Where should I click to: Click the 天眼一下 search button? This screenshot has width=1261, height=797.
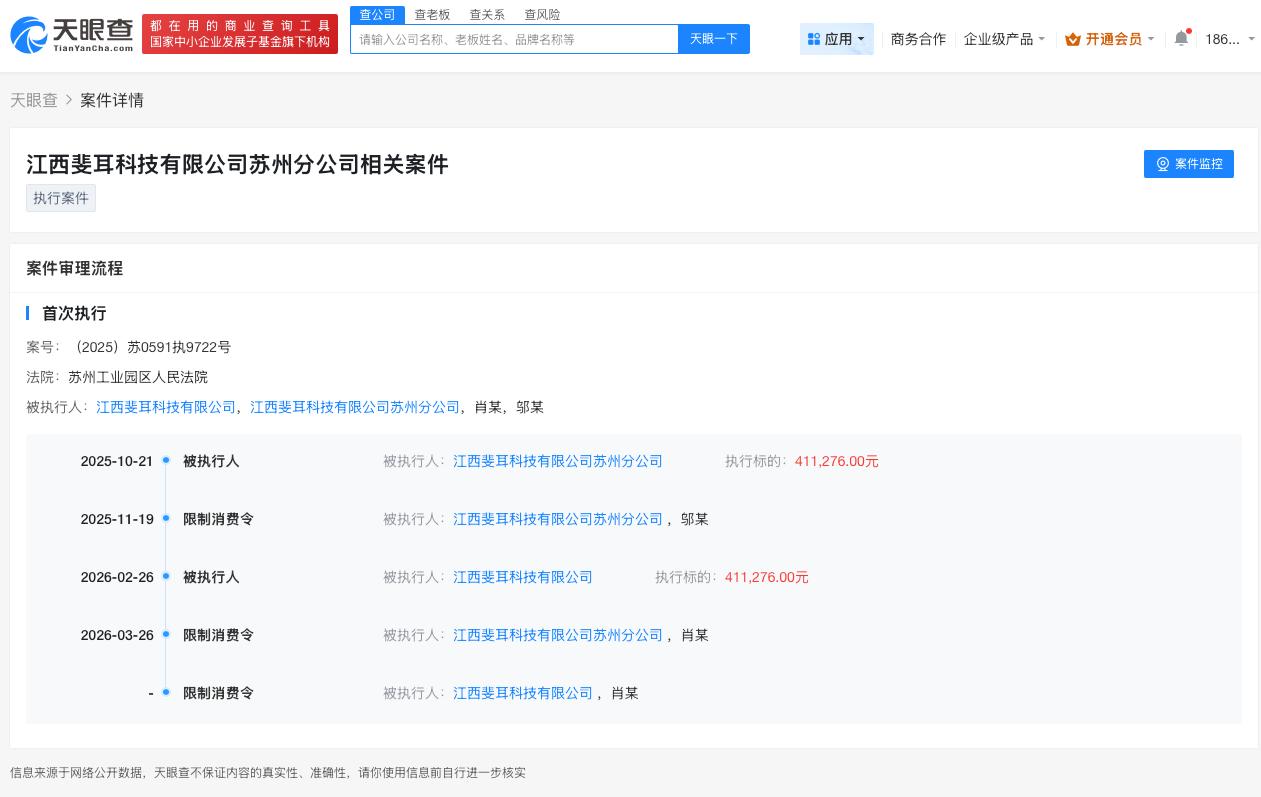[713, 39]
